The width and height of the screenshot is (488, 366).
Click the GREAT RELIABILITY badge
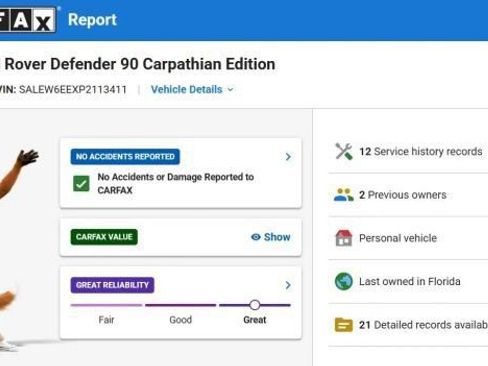pos(112,285)
